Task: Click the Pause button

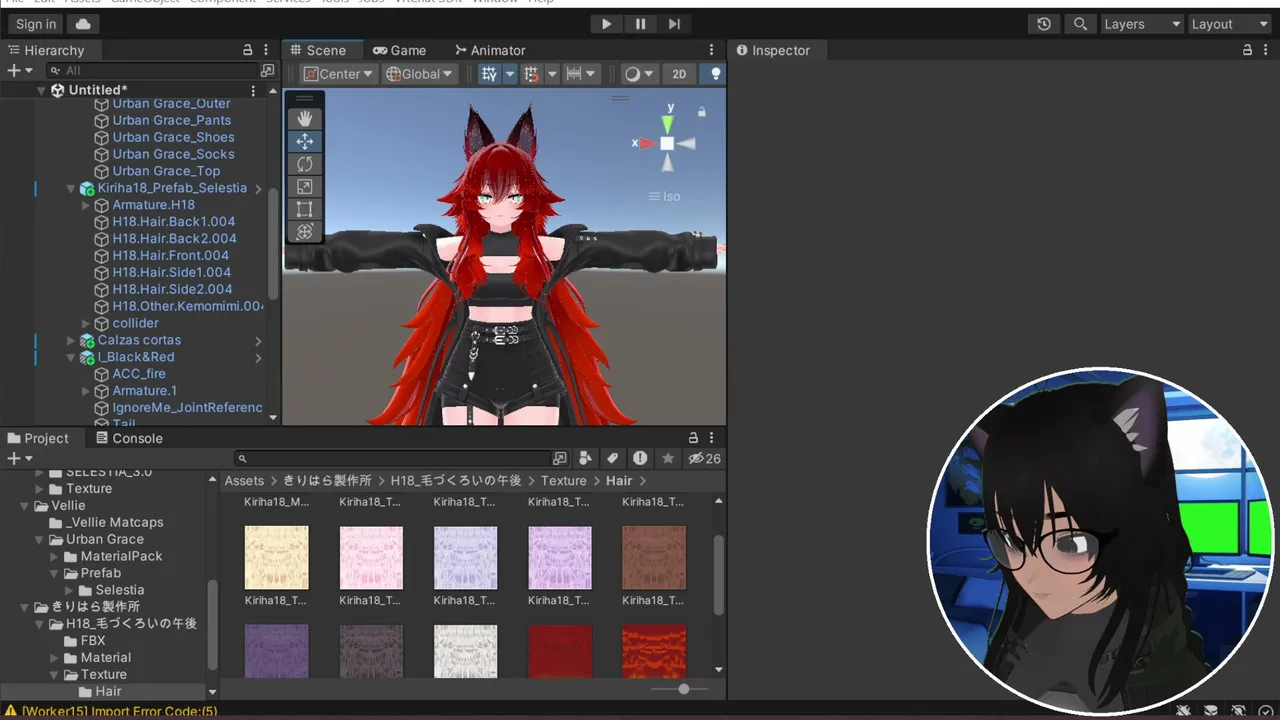Action: tap(640, 24)
